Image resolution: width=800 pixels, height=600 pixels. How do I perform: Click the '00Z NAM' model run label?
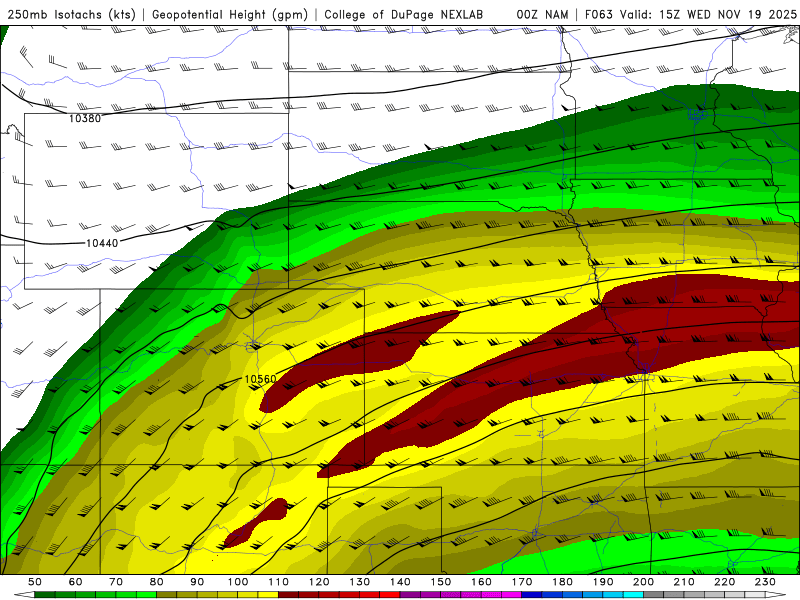542,15
